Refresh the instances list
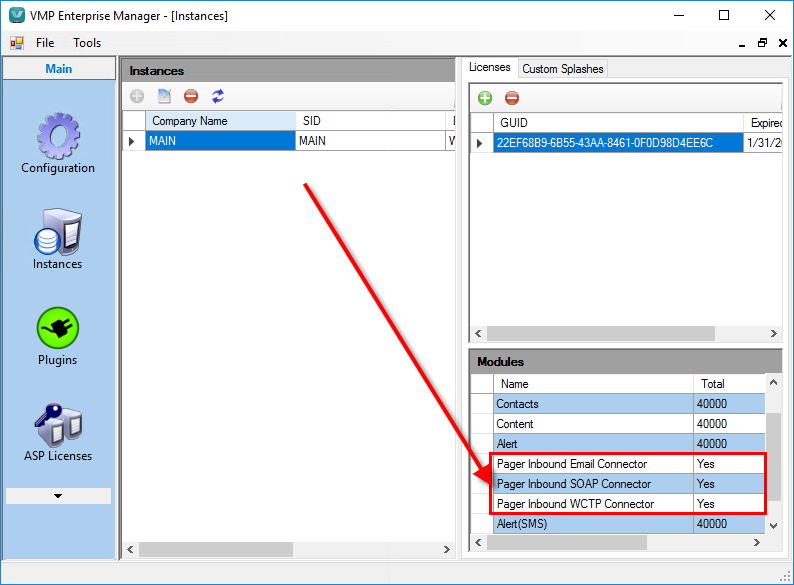Image resolution: width=794 pixels, height=585 pixels. [218, 97]
